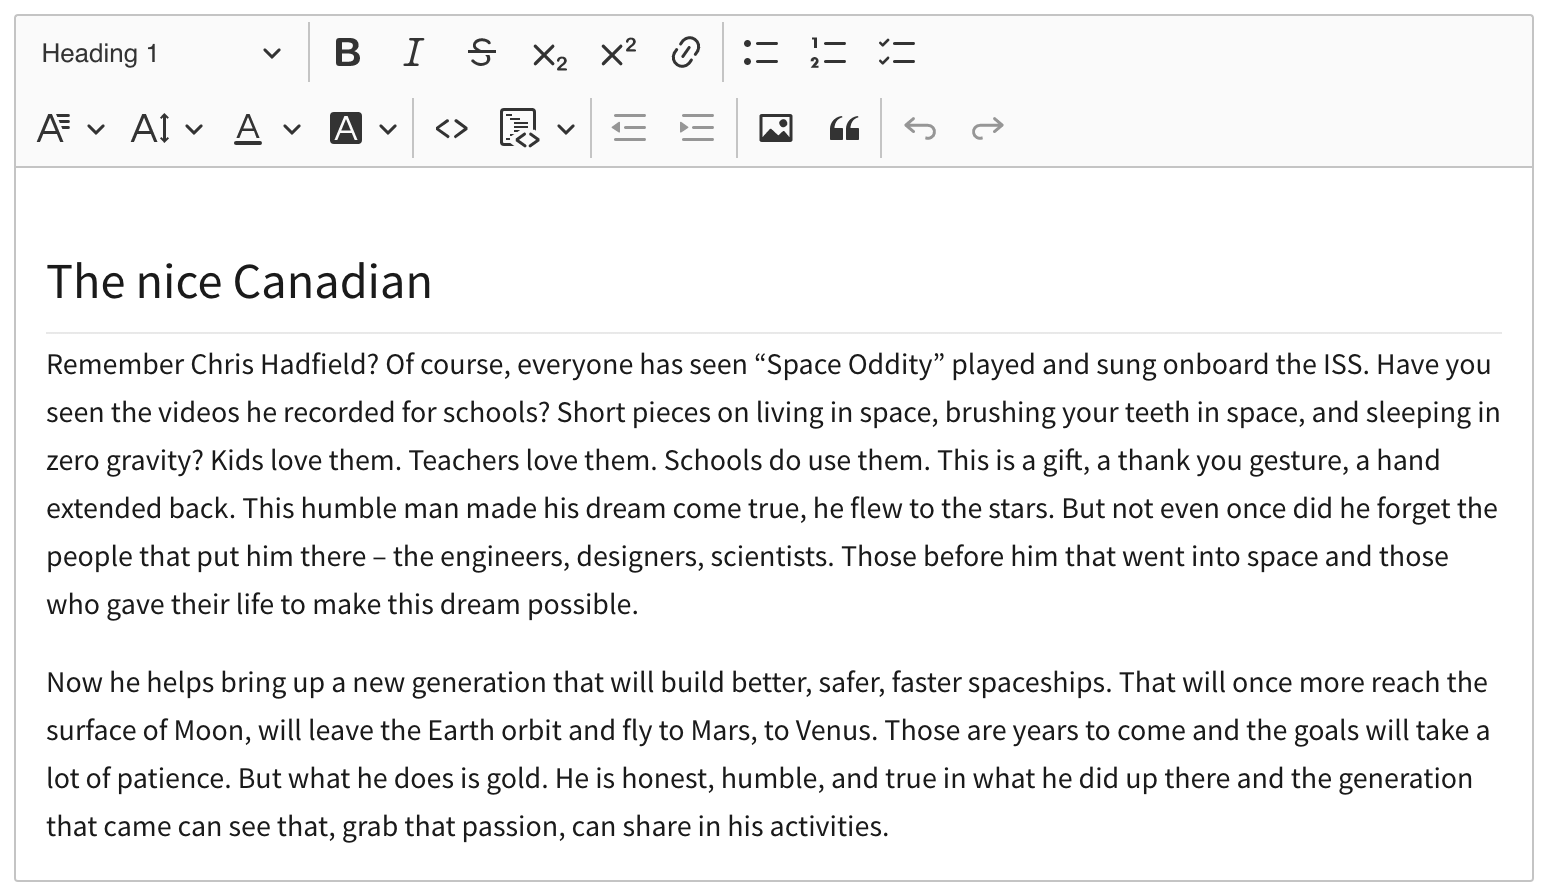1544x896 pixels.
Task: Click the 'Now he helps bring up' paragraph
Action: click(x=767, y=754)
